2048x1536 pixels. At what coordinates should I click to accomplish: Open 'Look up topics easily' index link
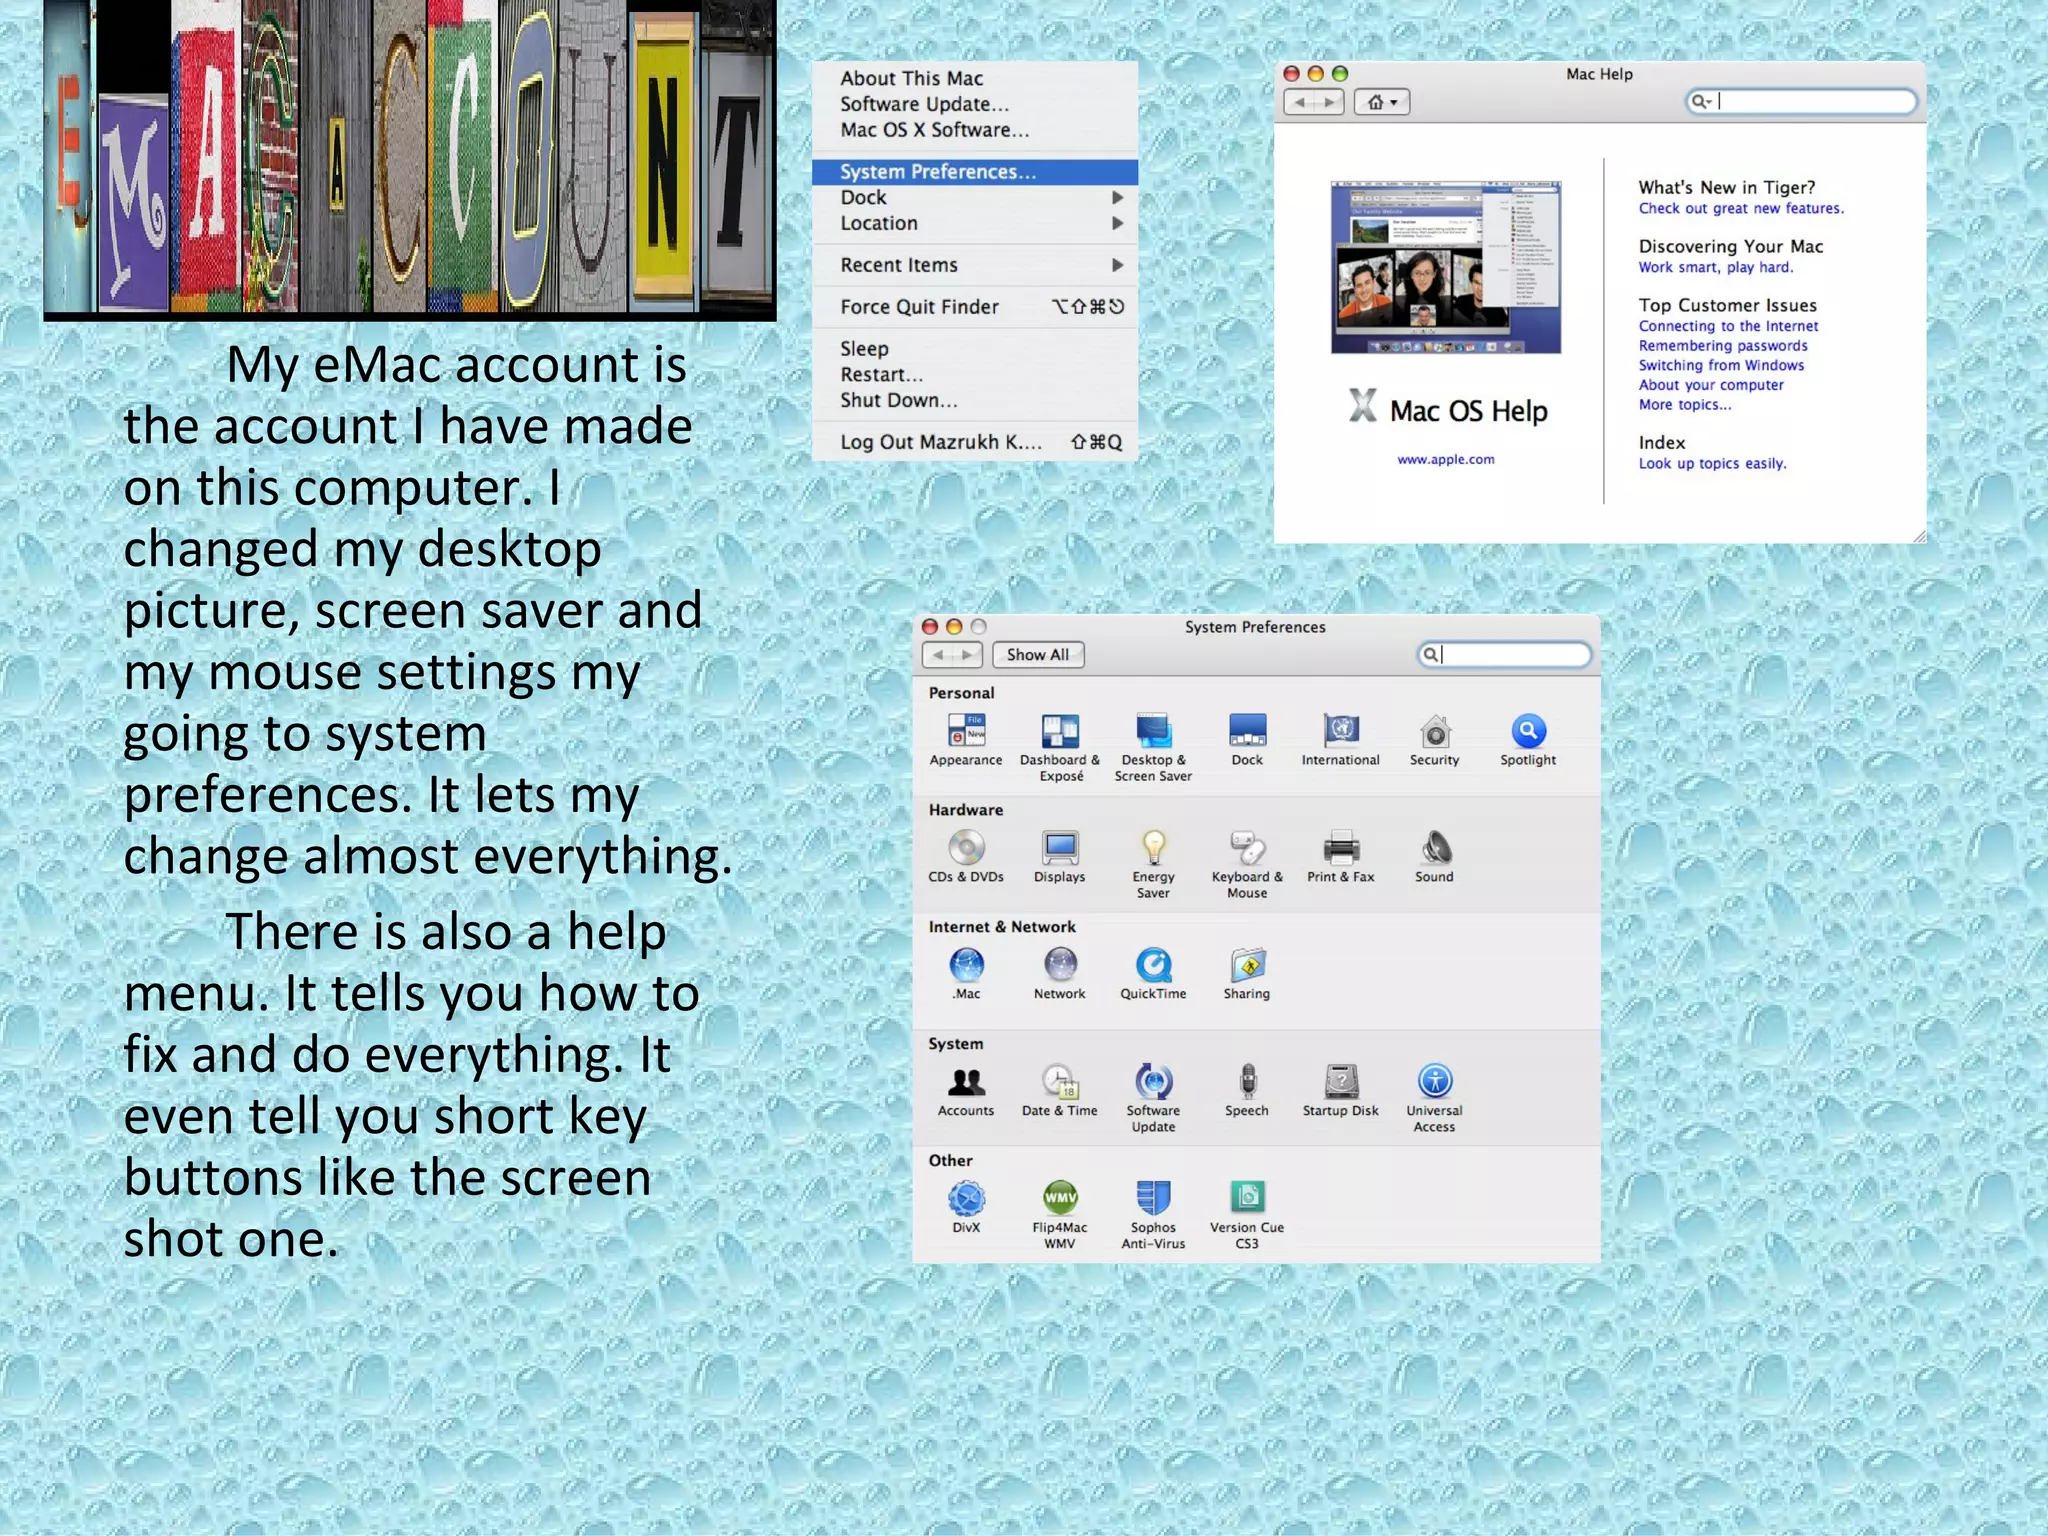tap(1712, 464)
